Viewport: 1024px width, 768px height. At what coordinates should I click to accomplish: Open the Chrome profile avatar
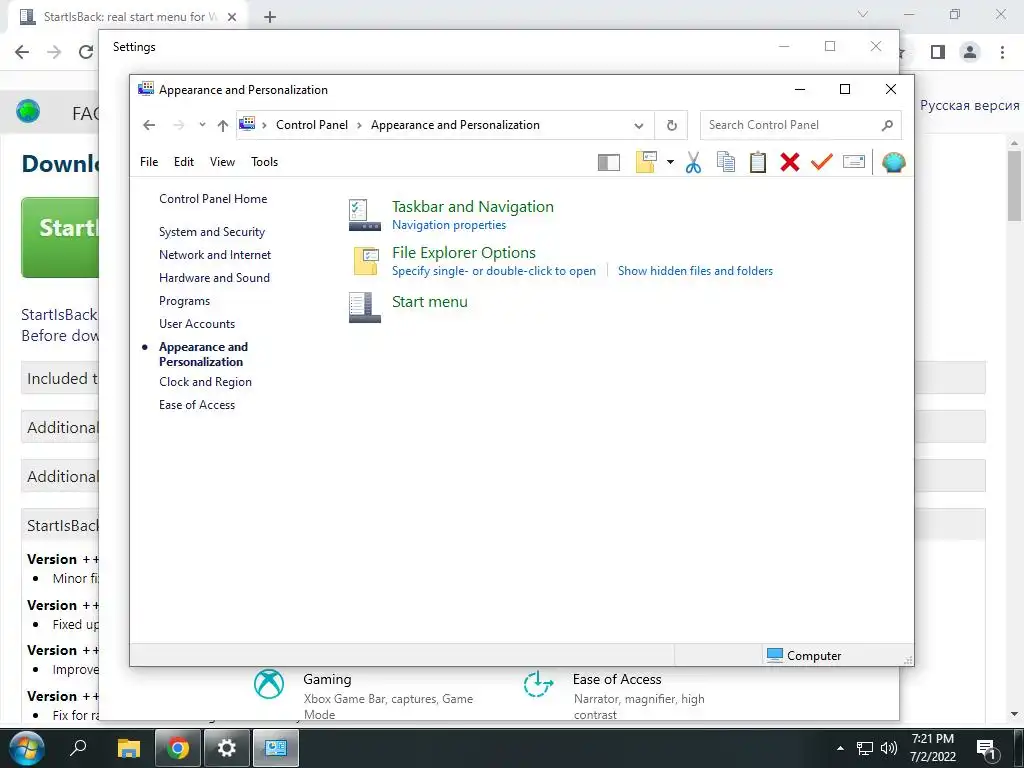[x=970, y=52]
